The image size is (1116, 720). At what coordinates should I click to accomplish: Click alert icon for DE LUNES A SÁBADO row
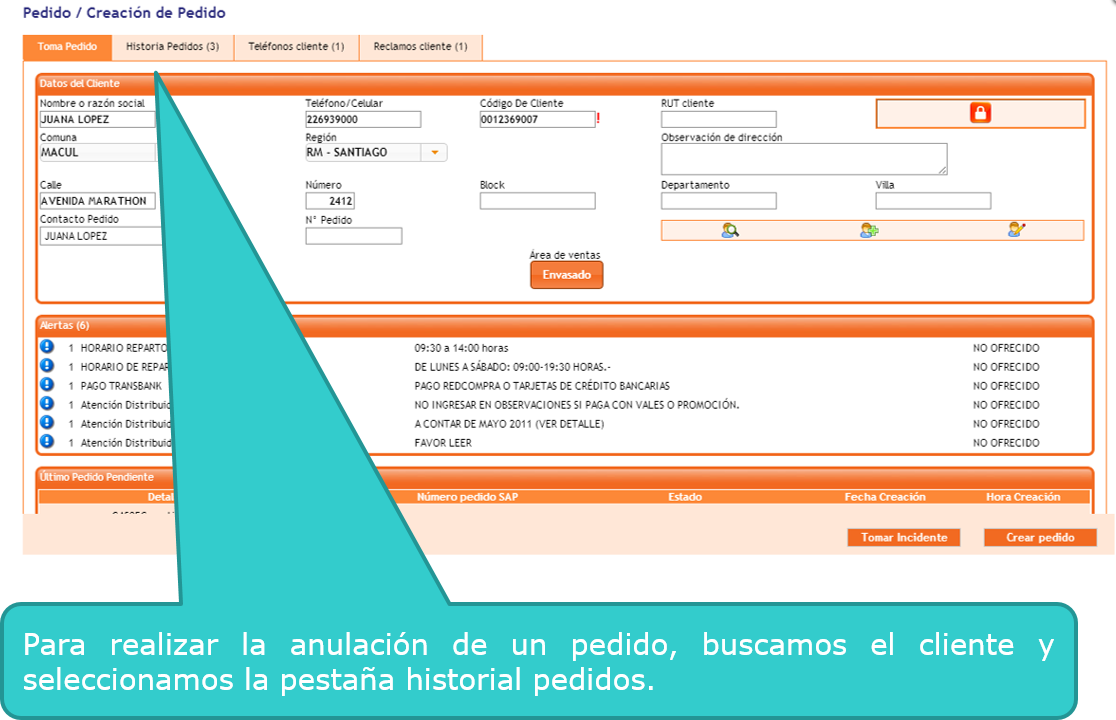click(47, 366)
